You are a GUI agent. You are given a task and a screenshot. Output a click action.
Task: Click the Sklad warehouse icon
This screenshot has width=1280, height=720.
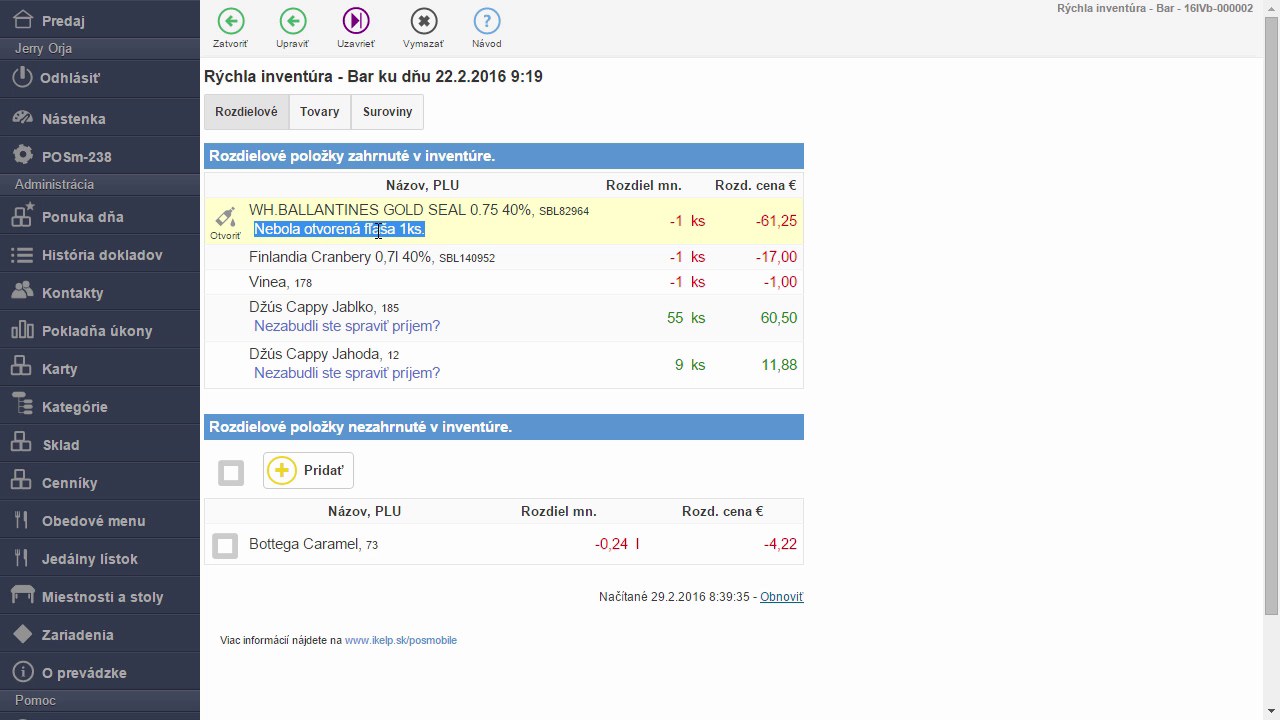(x=22, y=443)
